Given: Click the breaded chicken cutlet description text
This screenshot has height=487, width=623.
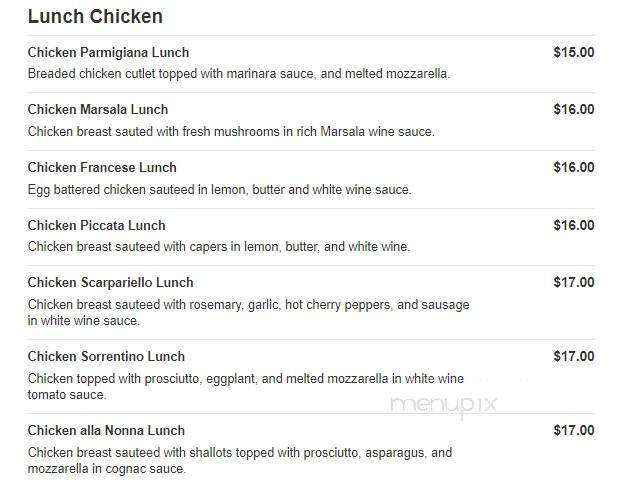Looking at the screenshot, I should [238, 74].
